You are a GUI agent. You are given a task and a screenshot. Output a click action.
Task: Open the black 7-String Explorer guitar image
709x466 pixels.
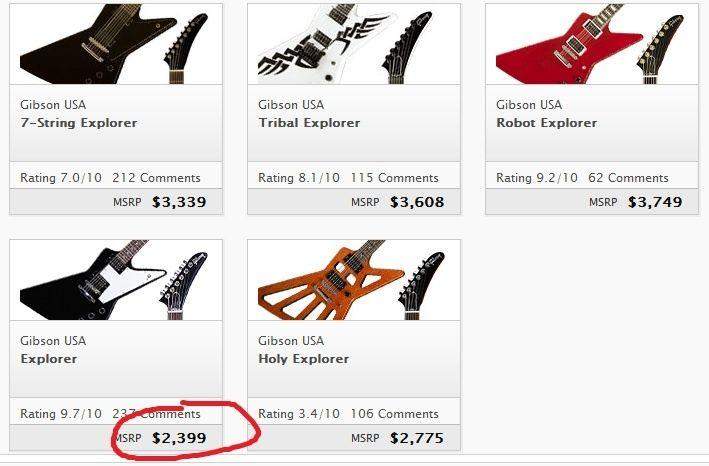click(116, 44)
